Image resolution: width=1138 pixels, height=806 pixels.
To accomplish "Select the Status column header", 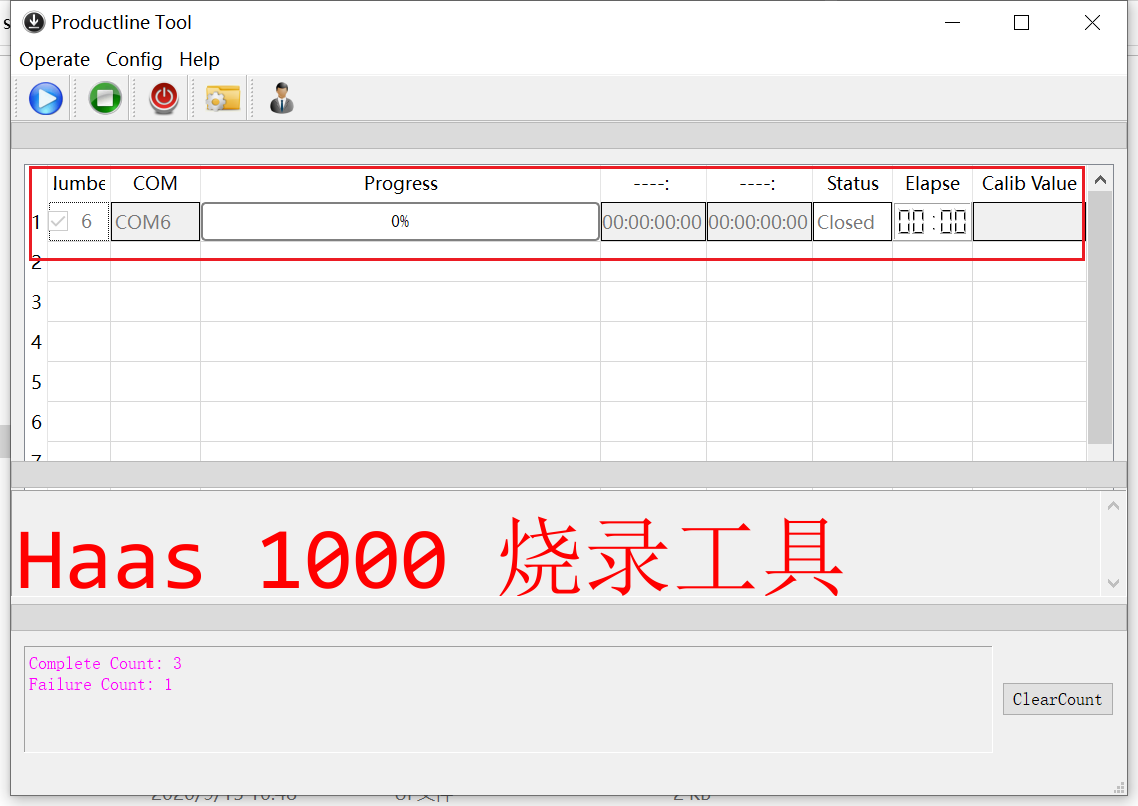I will (x=853, y=184).
